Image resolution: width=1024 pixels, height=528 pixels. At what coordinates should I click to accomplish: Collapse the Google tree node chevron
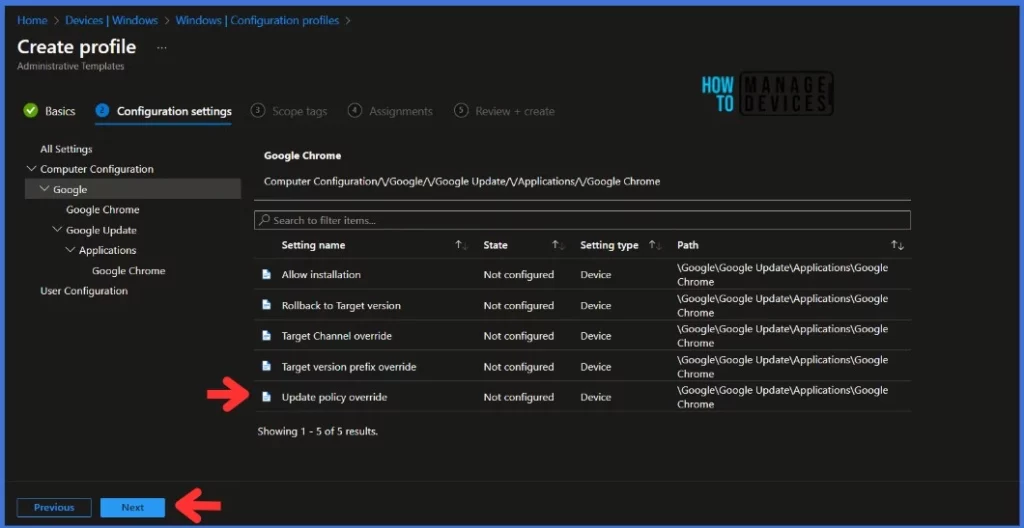coord(44,189)
